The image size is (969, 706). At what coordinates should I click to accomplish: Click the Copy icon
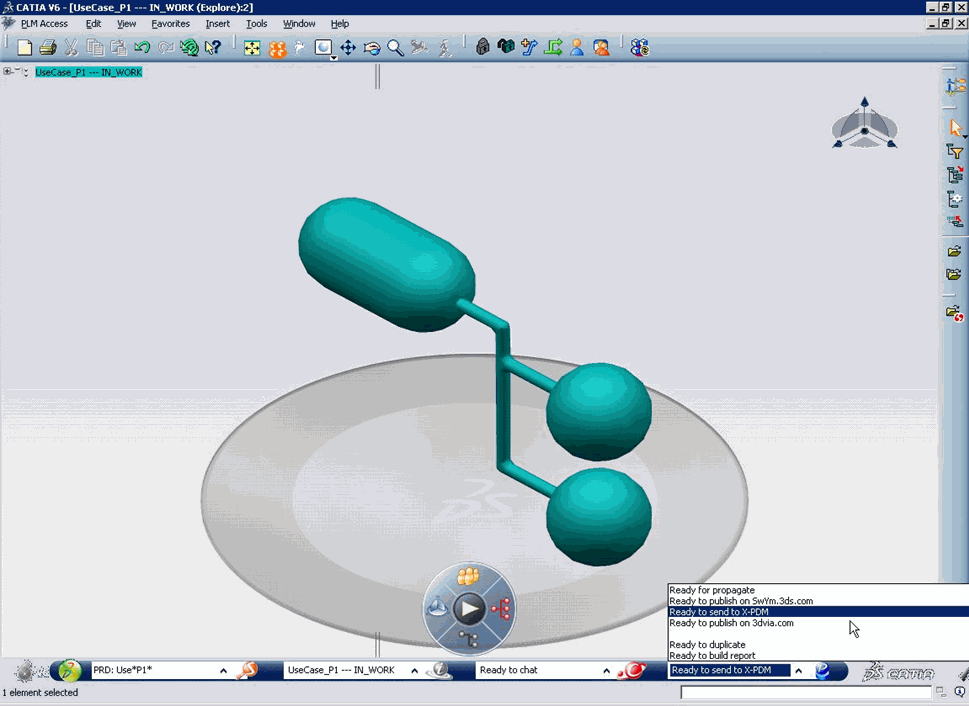(95, 48)
